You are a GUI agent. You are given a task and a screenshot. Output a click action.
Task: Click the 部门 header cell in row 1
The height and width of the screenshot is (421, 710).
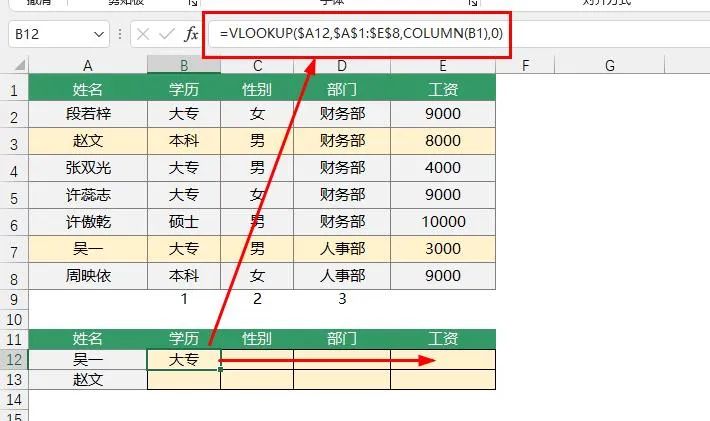click(x=342, y=88)
